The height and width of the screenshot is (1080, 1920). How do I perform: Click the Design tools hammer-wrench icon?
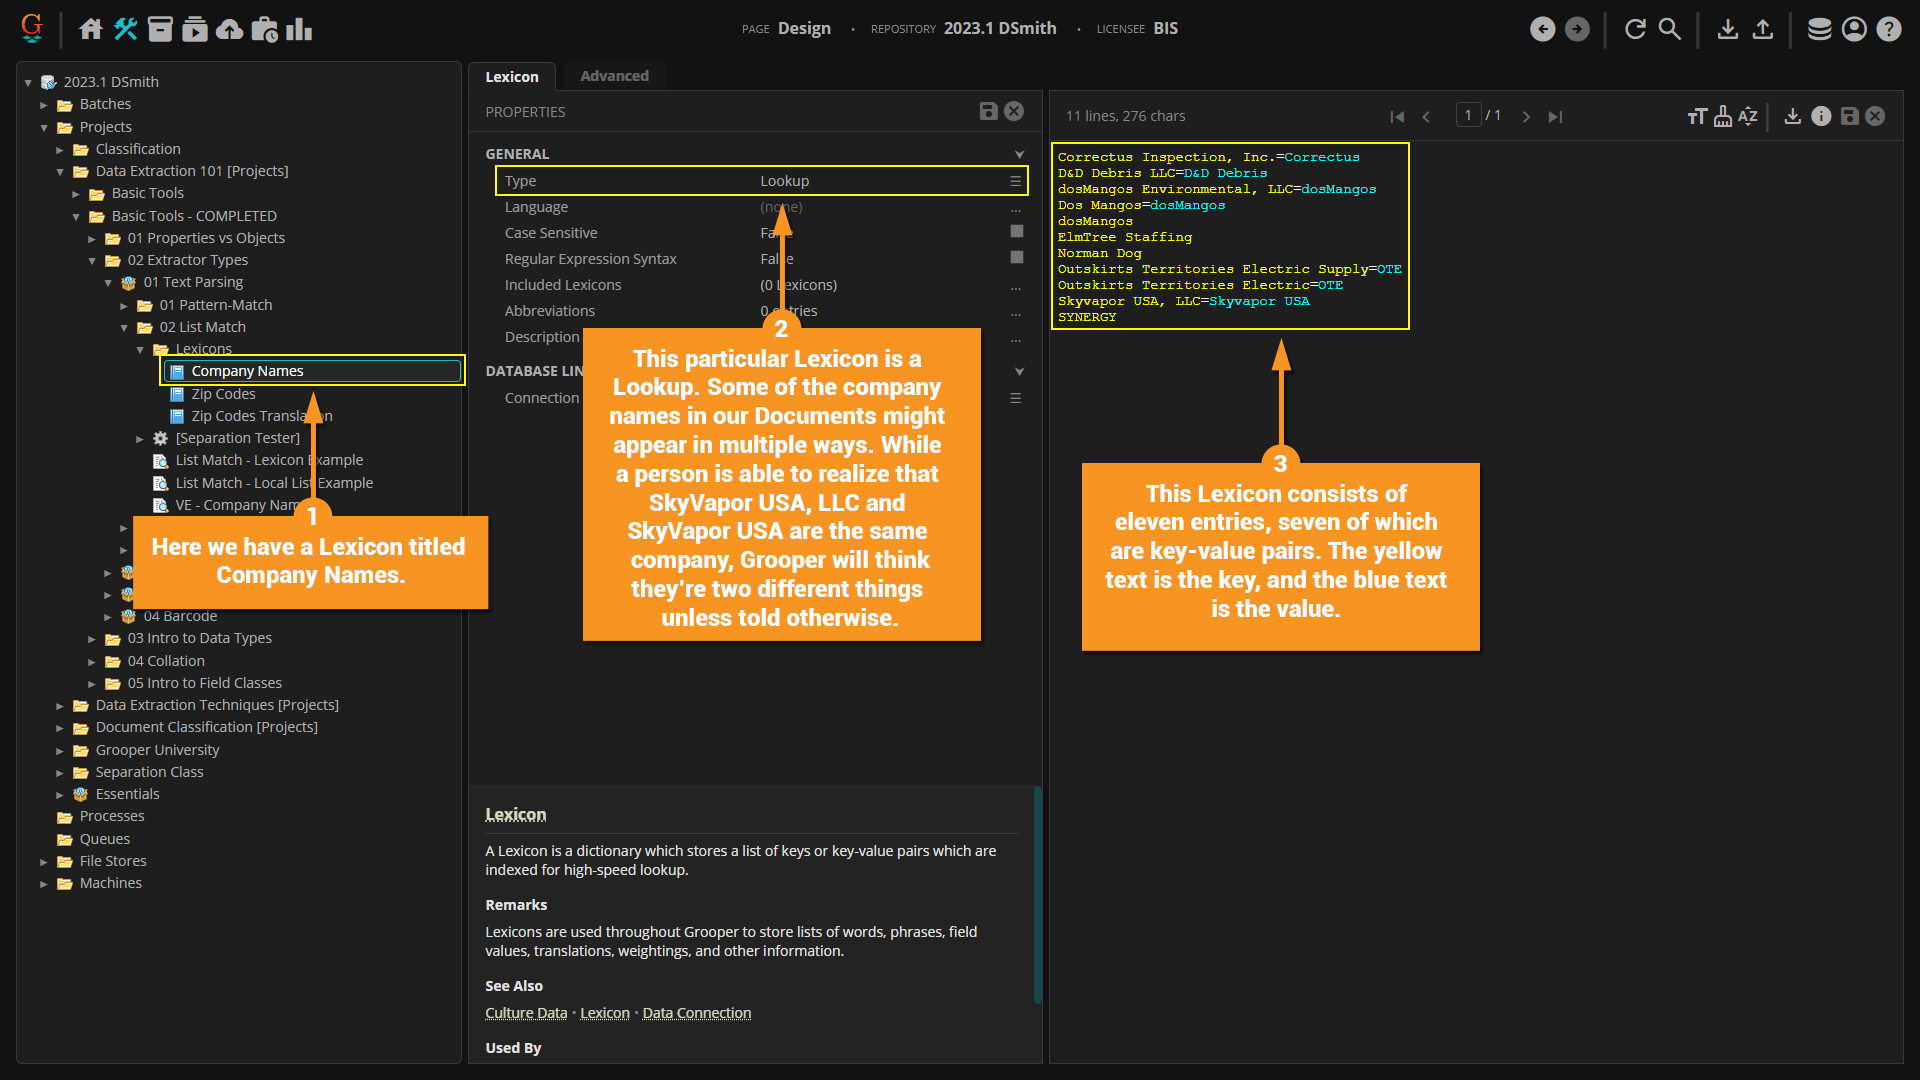[x=125, y=29]
